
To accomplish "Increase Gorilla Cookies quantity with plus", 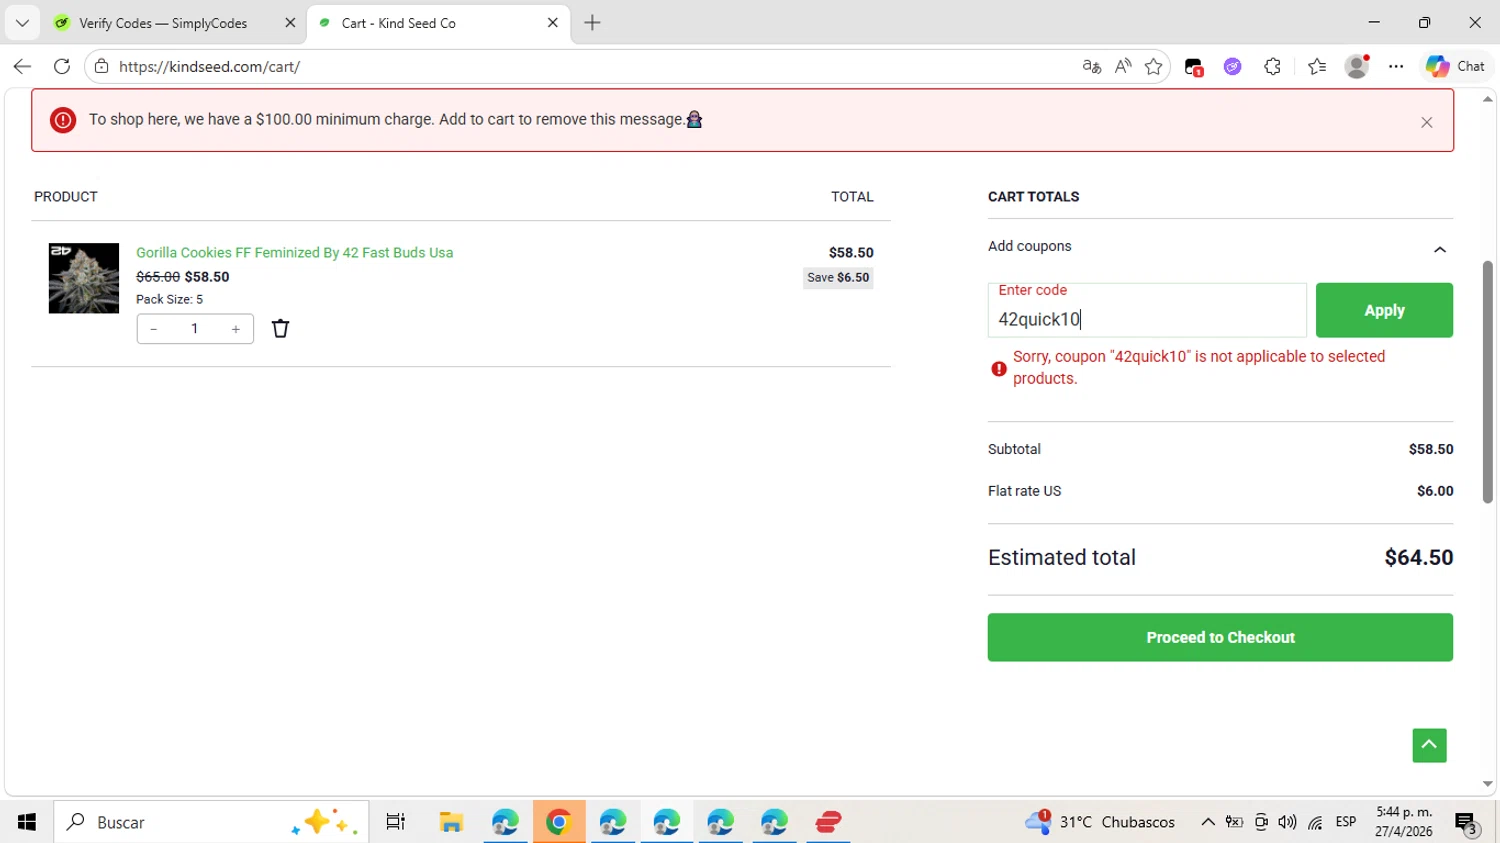I will click(x=236, y=329).
